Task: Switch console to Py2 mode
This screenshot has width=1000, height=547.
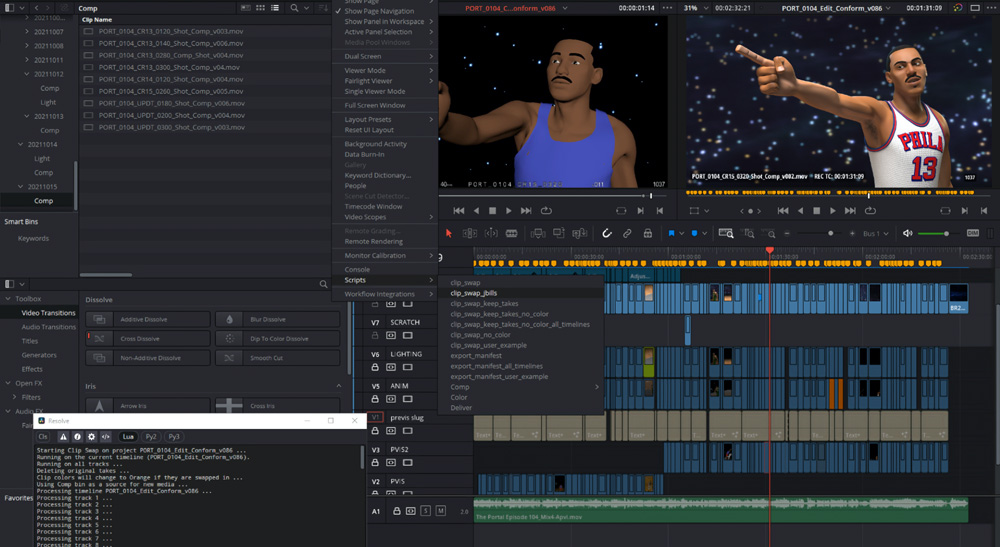Action: coord(151,437)
